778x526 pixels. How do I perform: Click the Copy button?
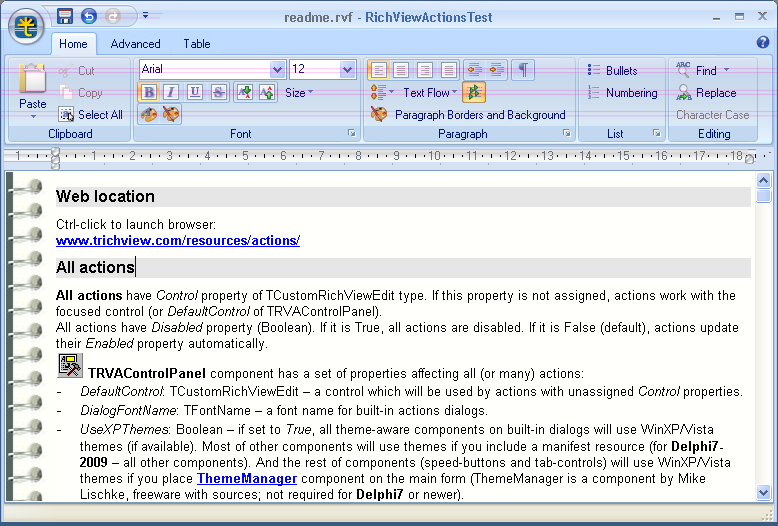[81, 93]
